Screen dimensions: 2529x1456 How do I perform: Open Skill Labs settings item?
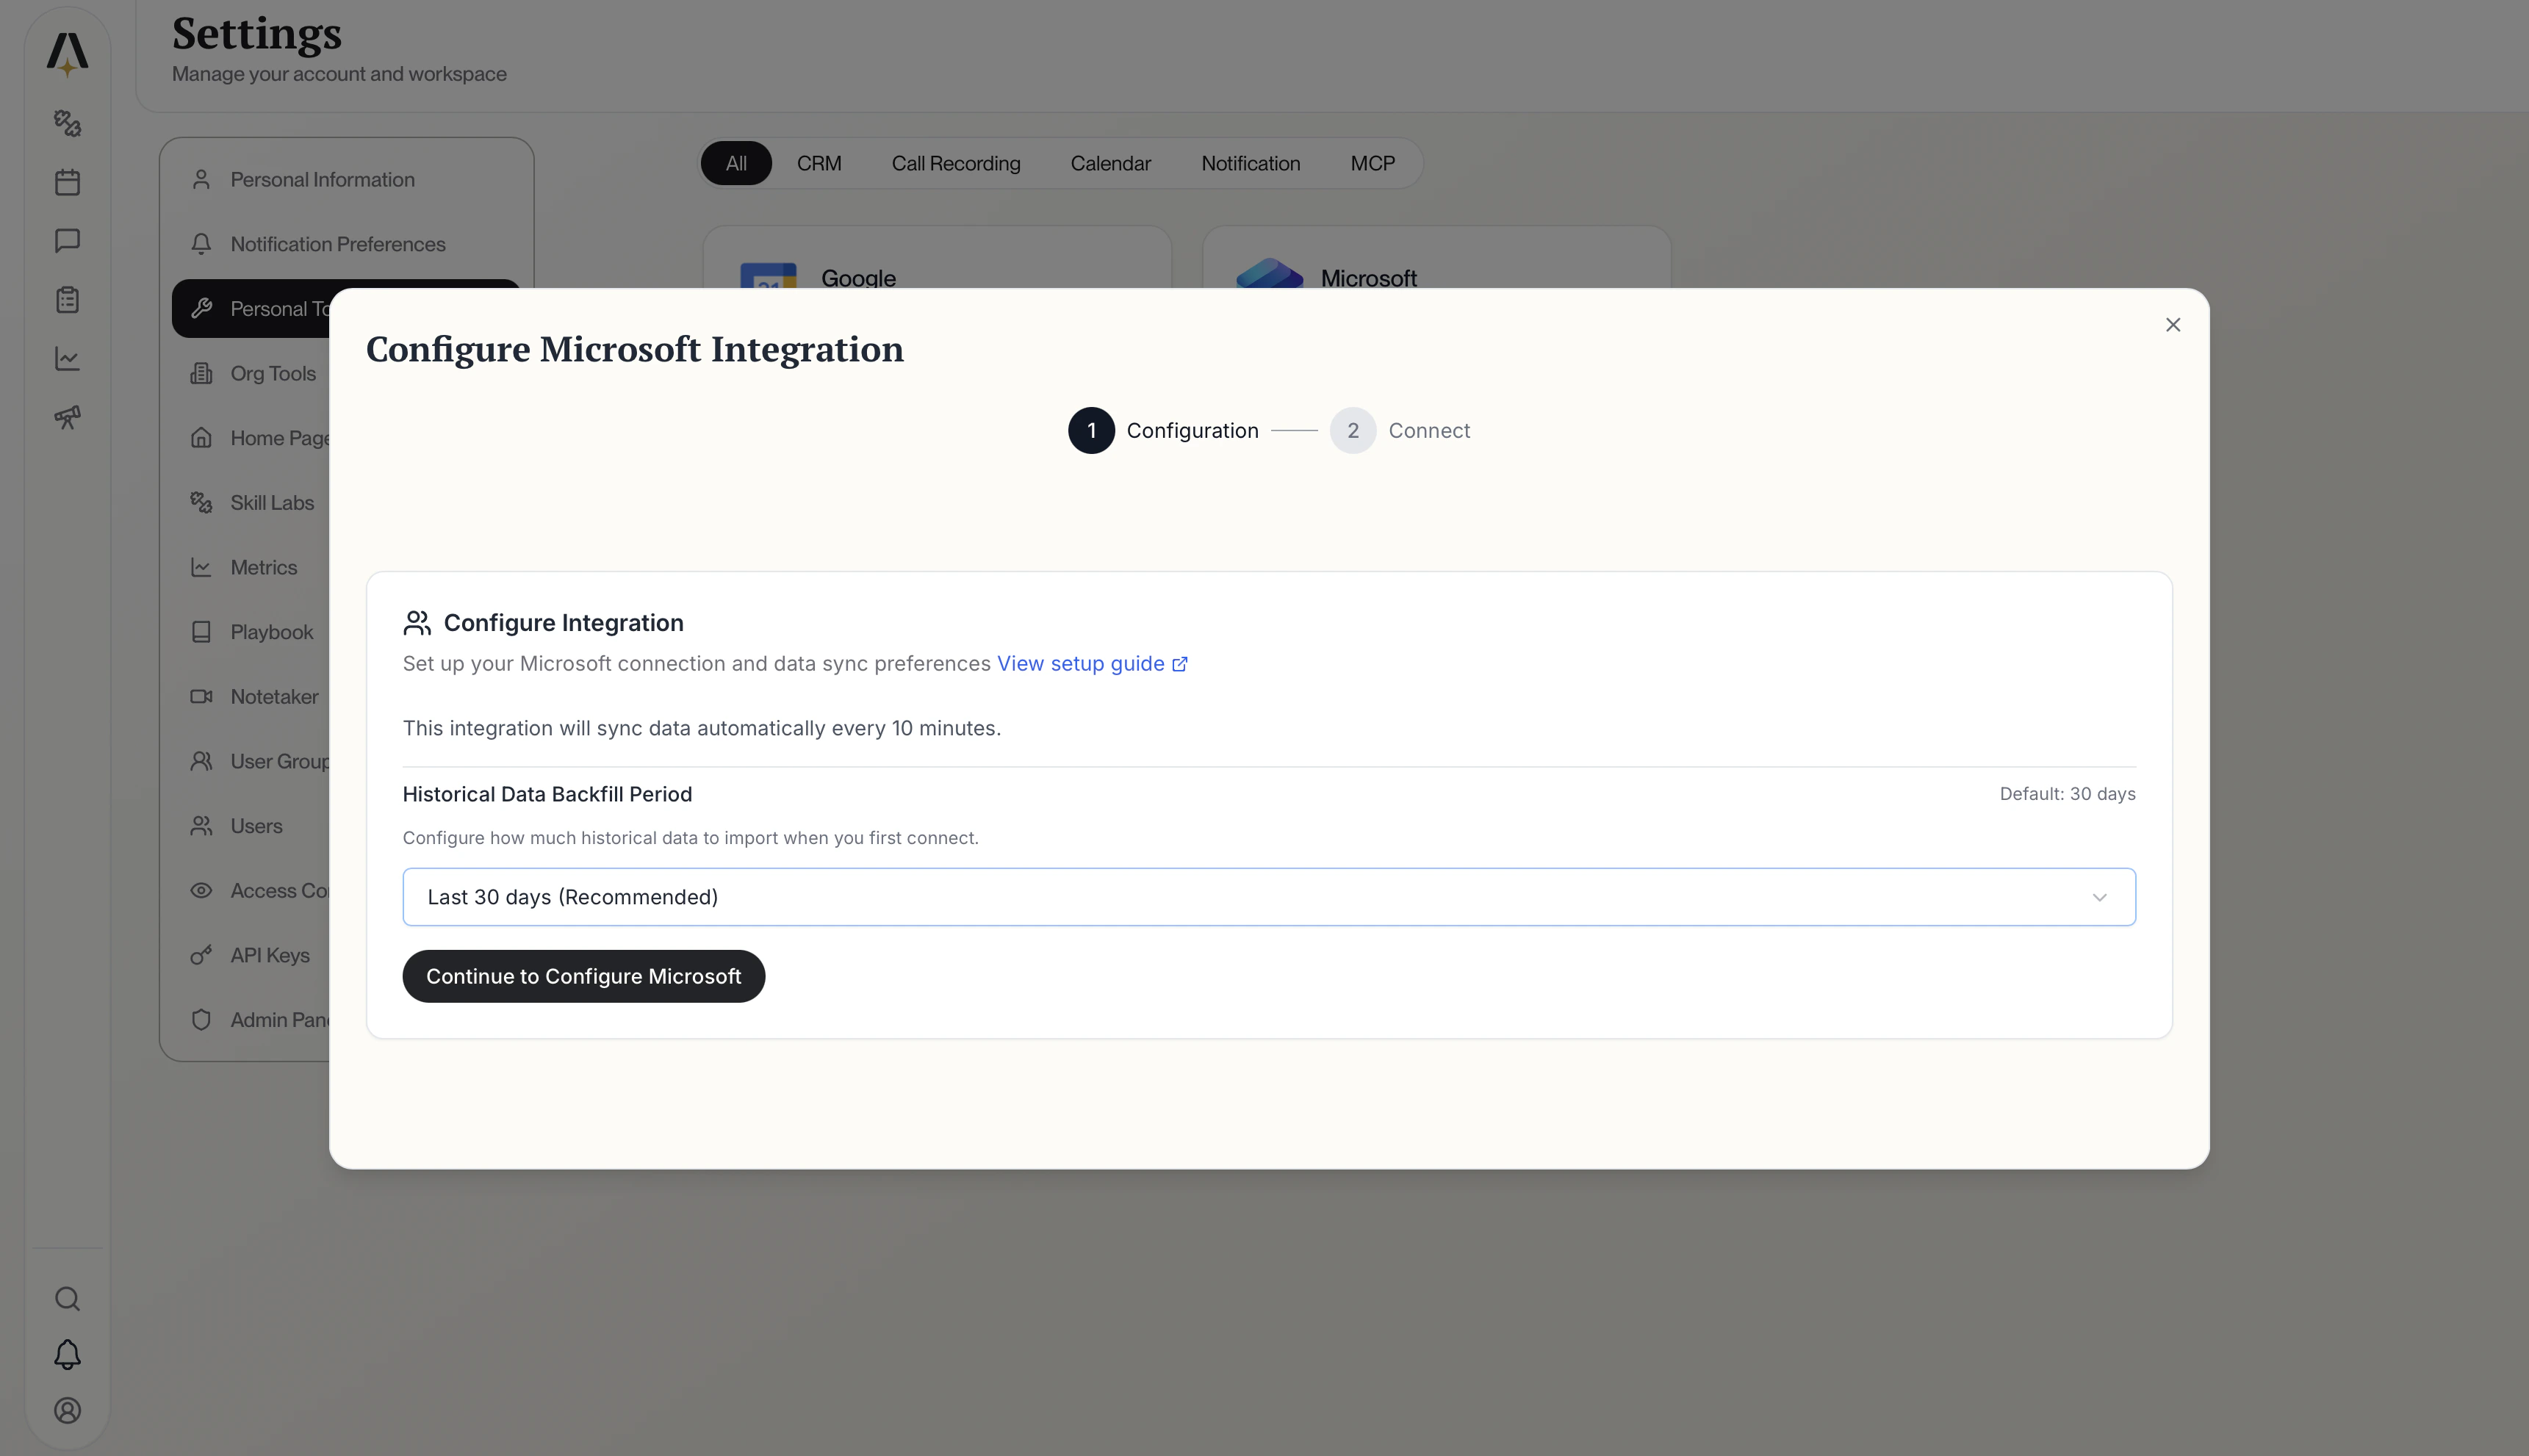coord(251,503)
